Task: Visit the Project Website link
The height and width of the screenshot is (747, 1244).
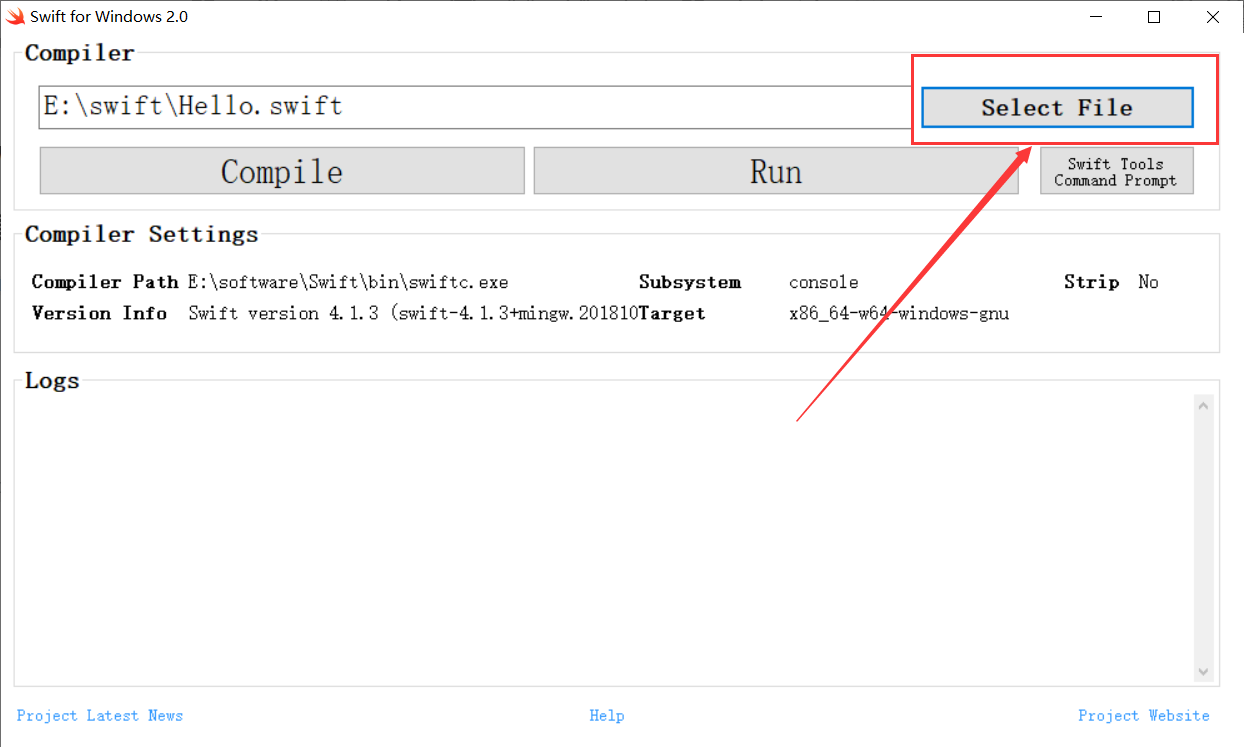Action: pos(1144,715)
